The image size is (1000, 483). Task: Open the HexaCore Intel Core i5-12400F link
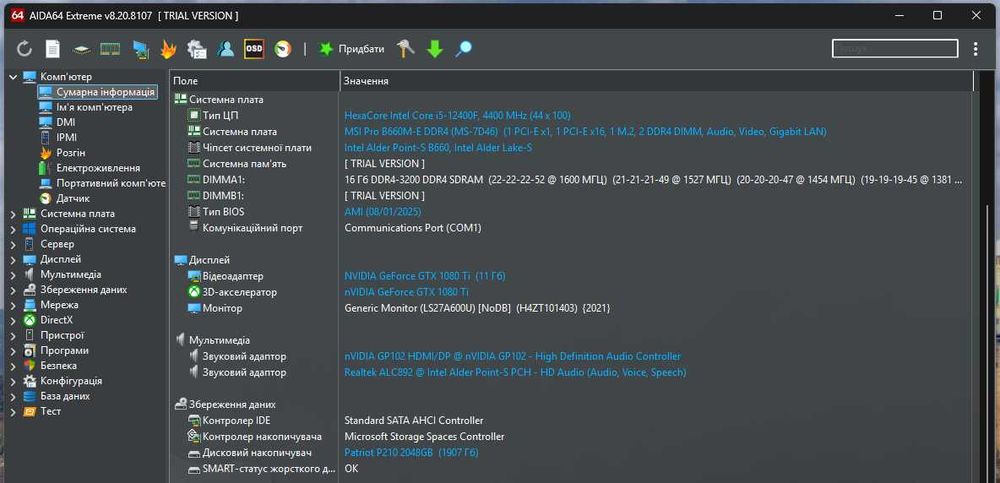point(457,115)
